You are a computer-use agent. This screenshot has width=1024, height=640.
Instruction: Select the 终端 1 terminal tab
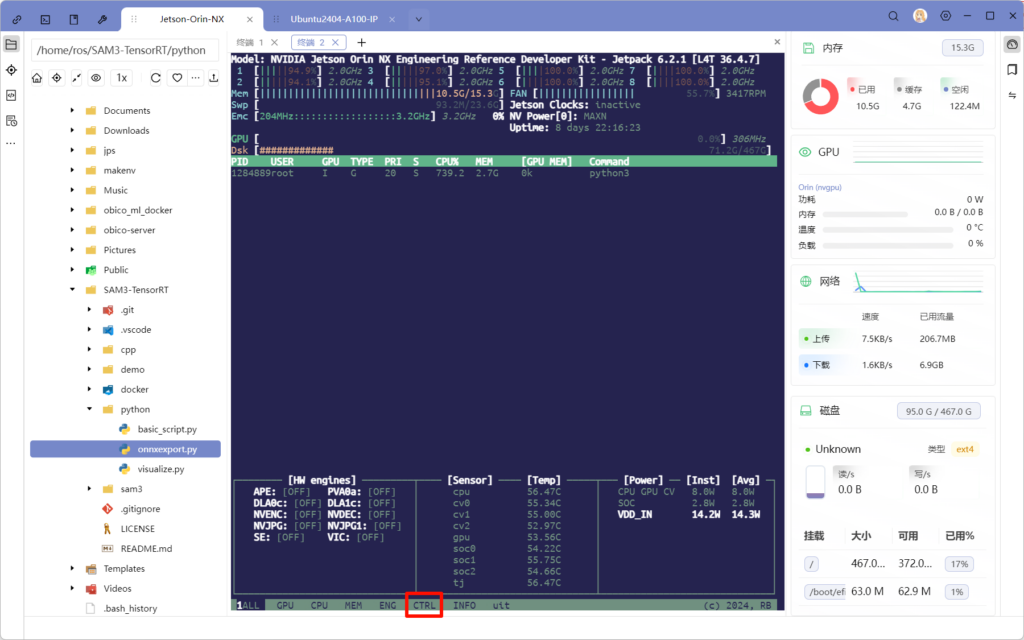click(x=250, y=43)
